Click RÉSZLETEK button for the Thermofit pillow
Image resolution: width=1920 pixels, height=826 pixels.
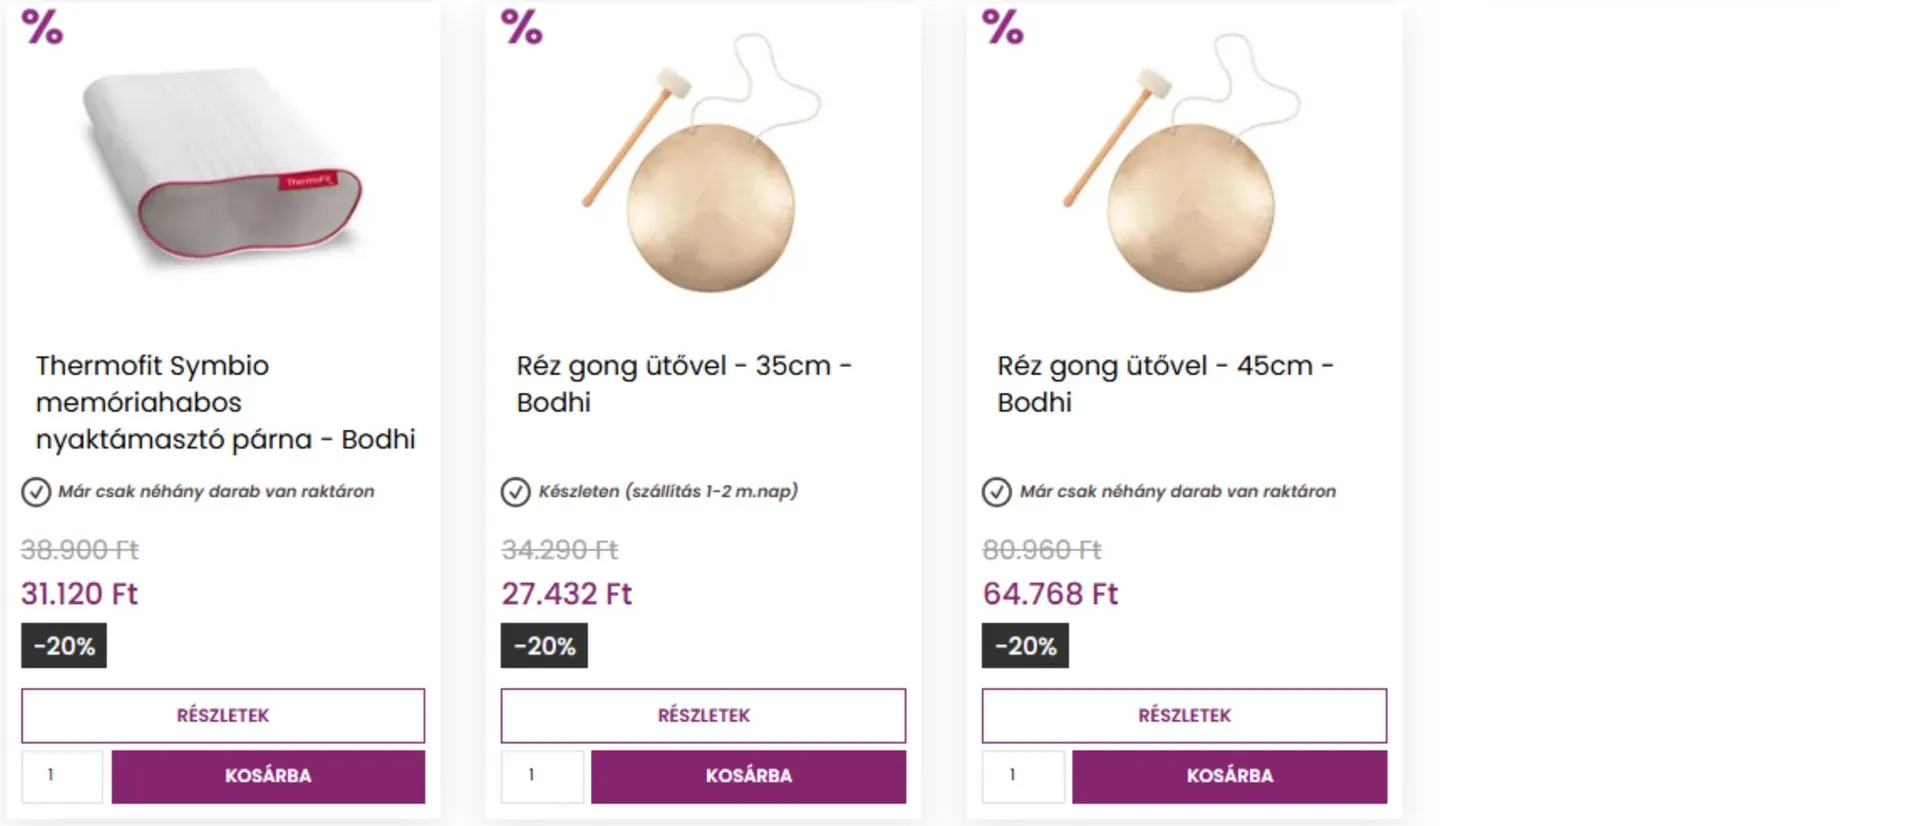click(223, 715)
